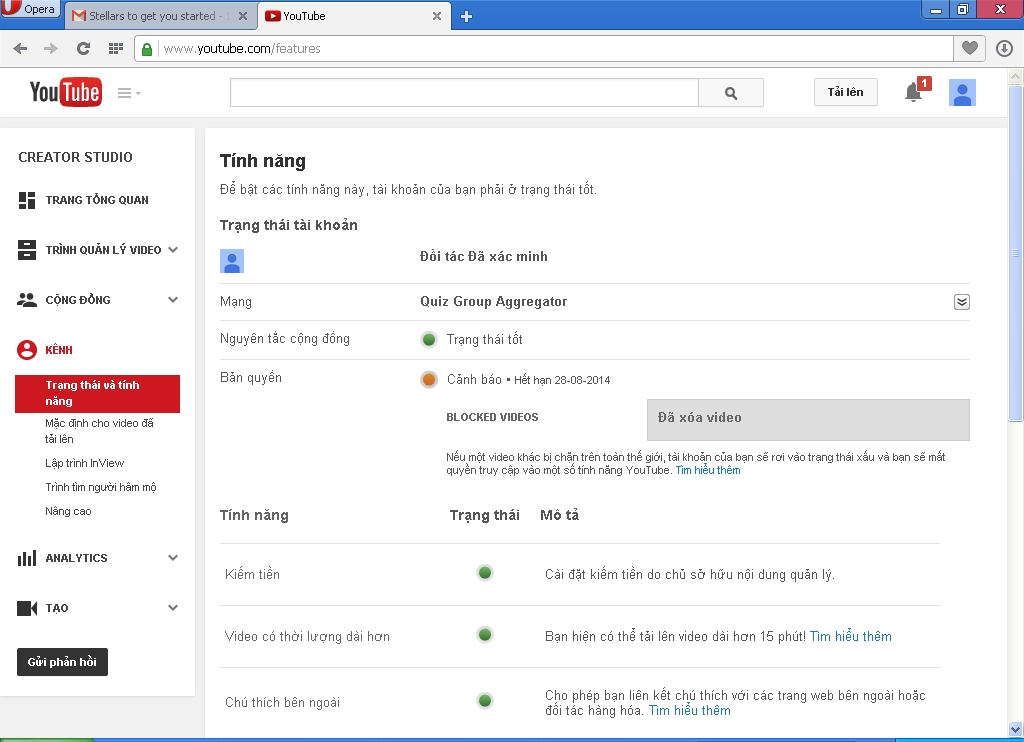
Task: Open Mặc định cho video đã tải lên
Action: click(x=99, y=431)
